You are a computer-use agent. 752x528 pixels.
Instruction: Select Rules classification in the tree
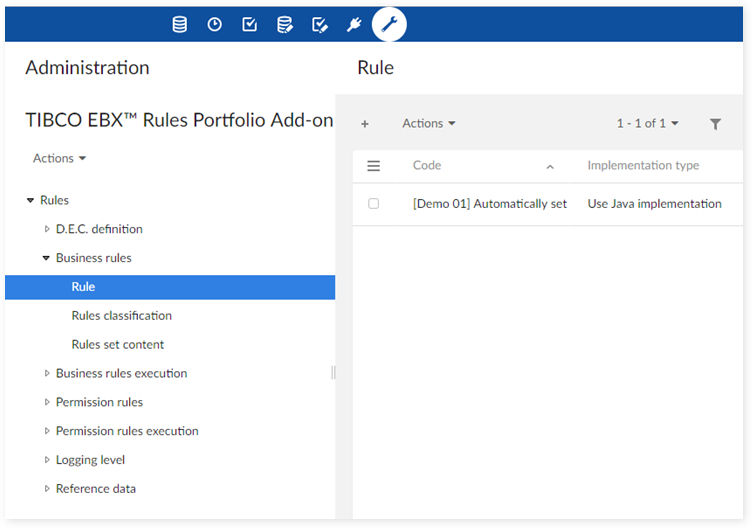pyautogui.click(x=121, y=316)
